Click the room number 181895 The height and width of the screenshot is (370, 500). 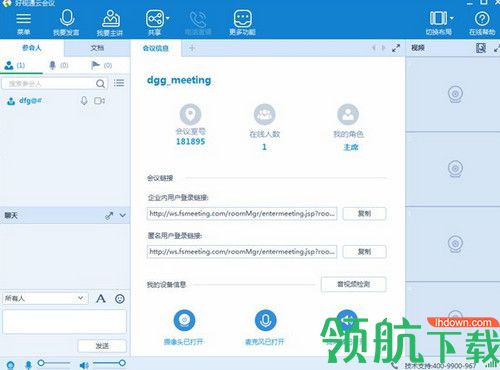coord(190,142)
